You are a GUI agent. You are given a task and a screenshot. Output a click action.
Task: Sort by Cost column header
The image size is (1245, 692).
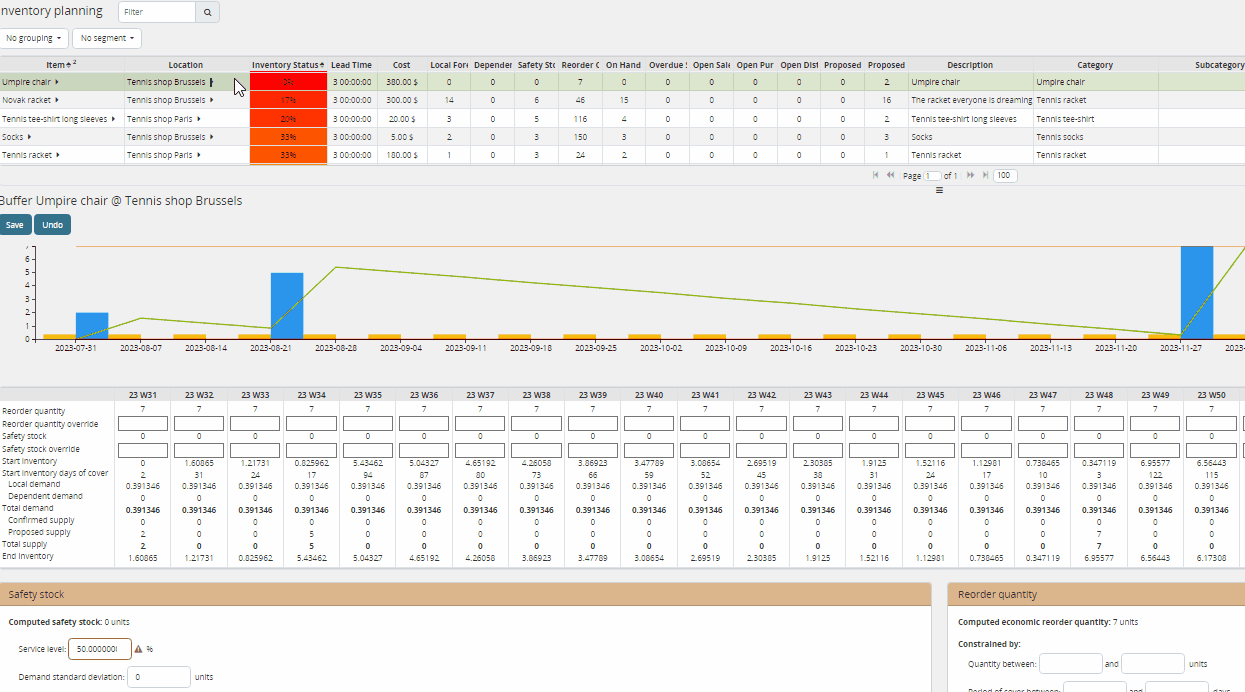[401, 65]
